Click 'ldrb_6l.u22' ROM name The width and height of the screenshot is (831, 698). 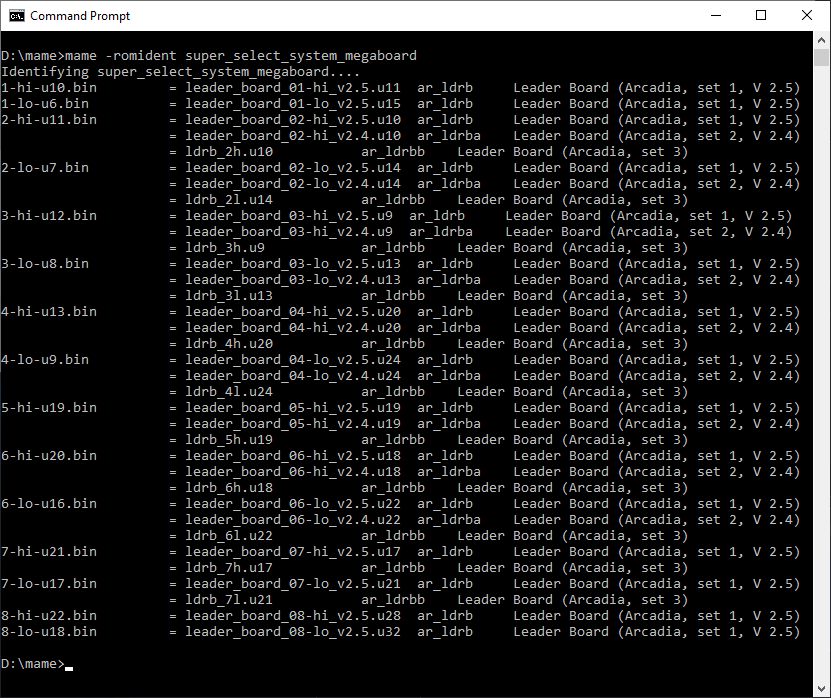coord(229,535)
